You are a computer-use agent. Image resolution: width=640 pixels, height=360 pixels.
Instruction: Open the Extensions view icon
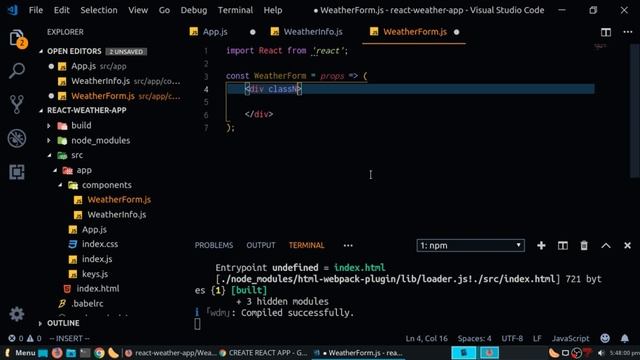[x=17, y=172]
